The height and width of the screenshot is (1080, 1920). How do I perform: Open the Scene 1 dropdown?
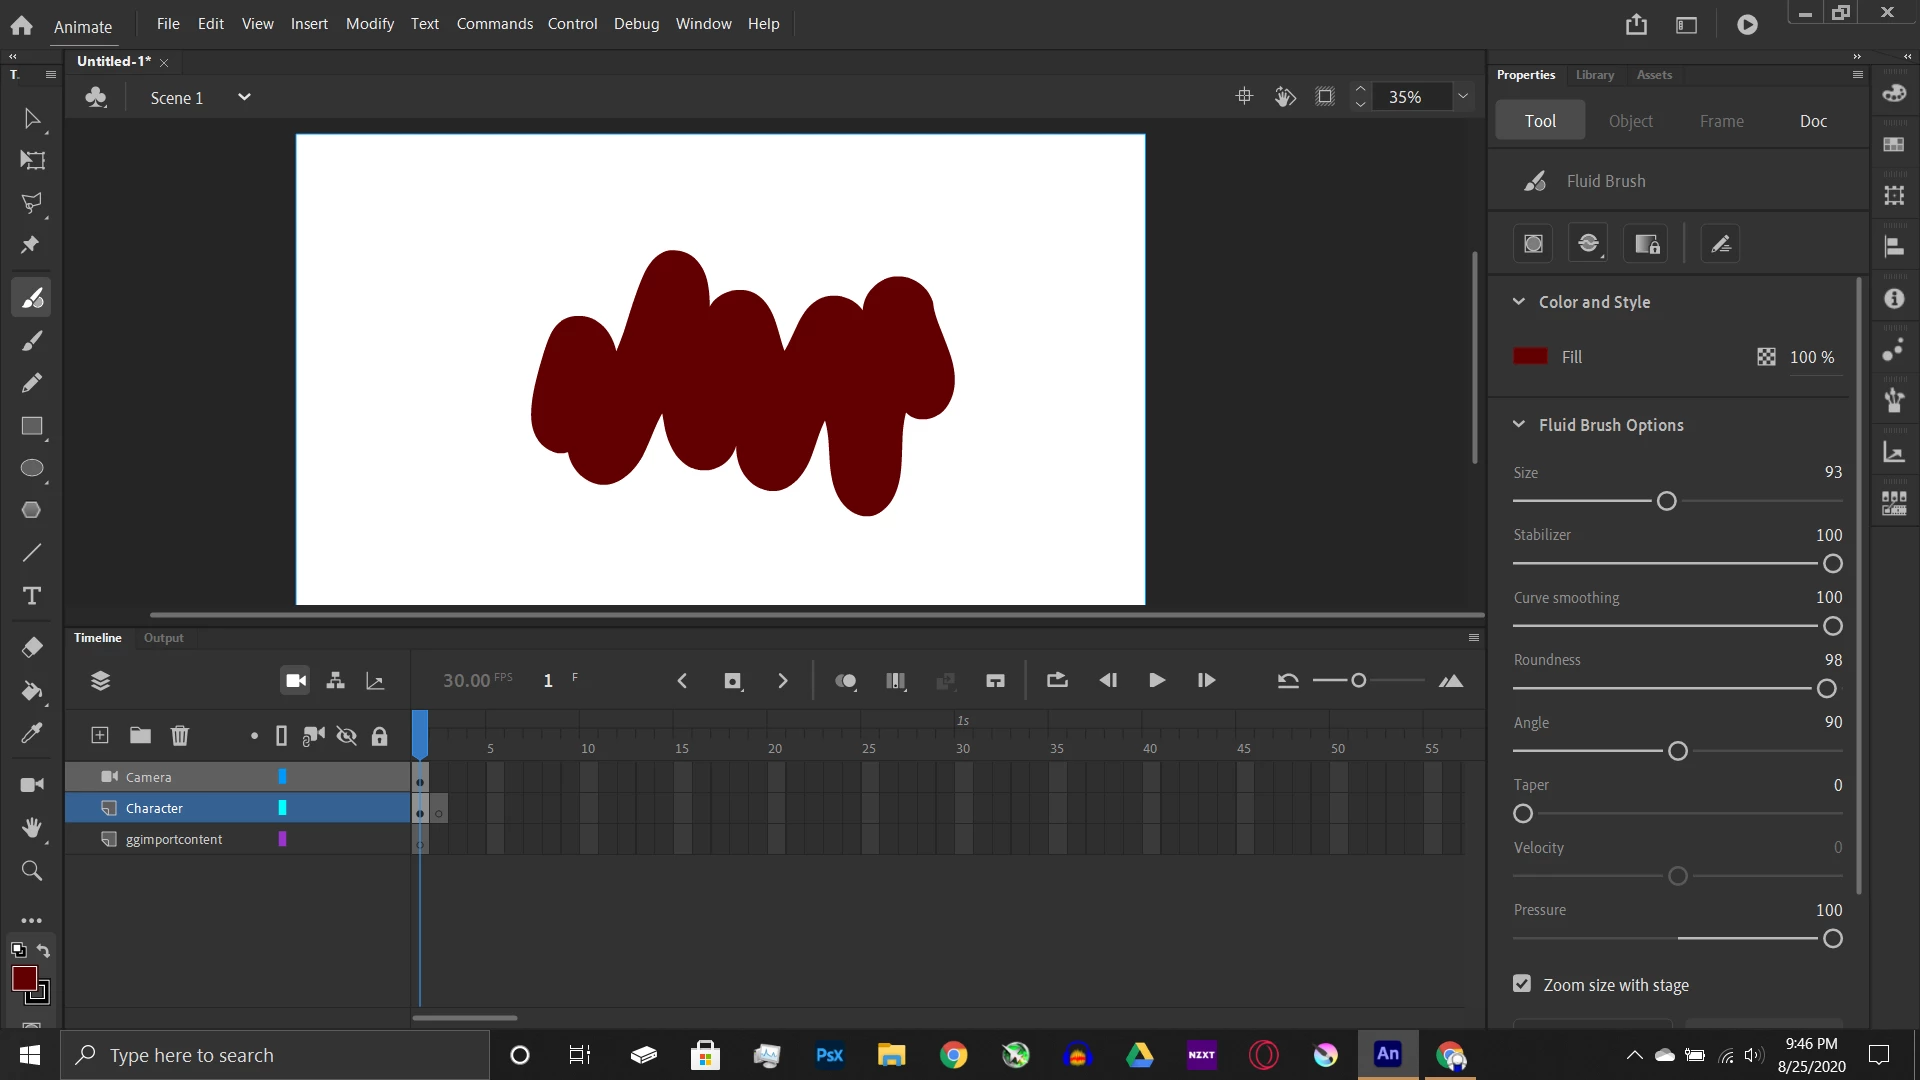click(244, 97)
